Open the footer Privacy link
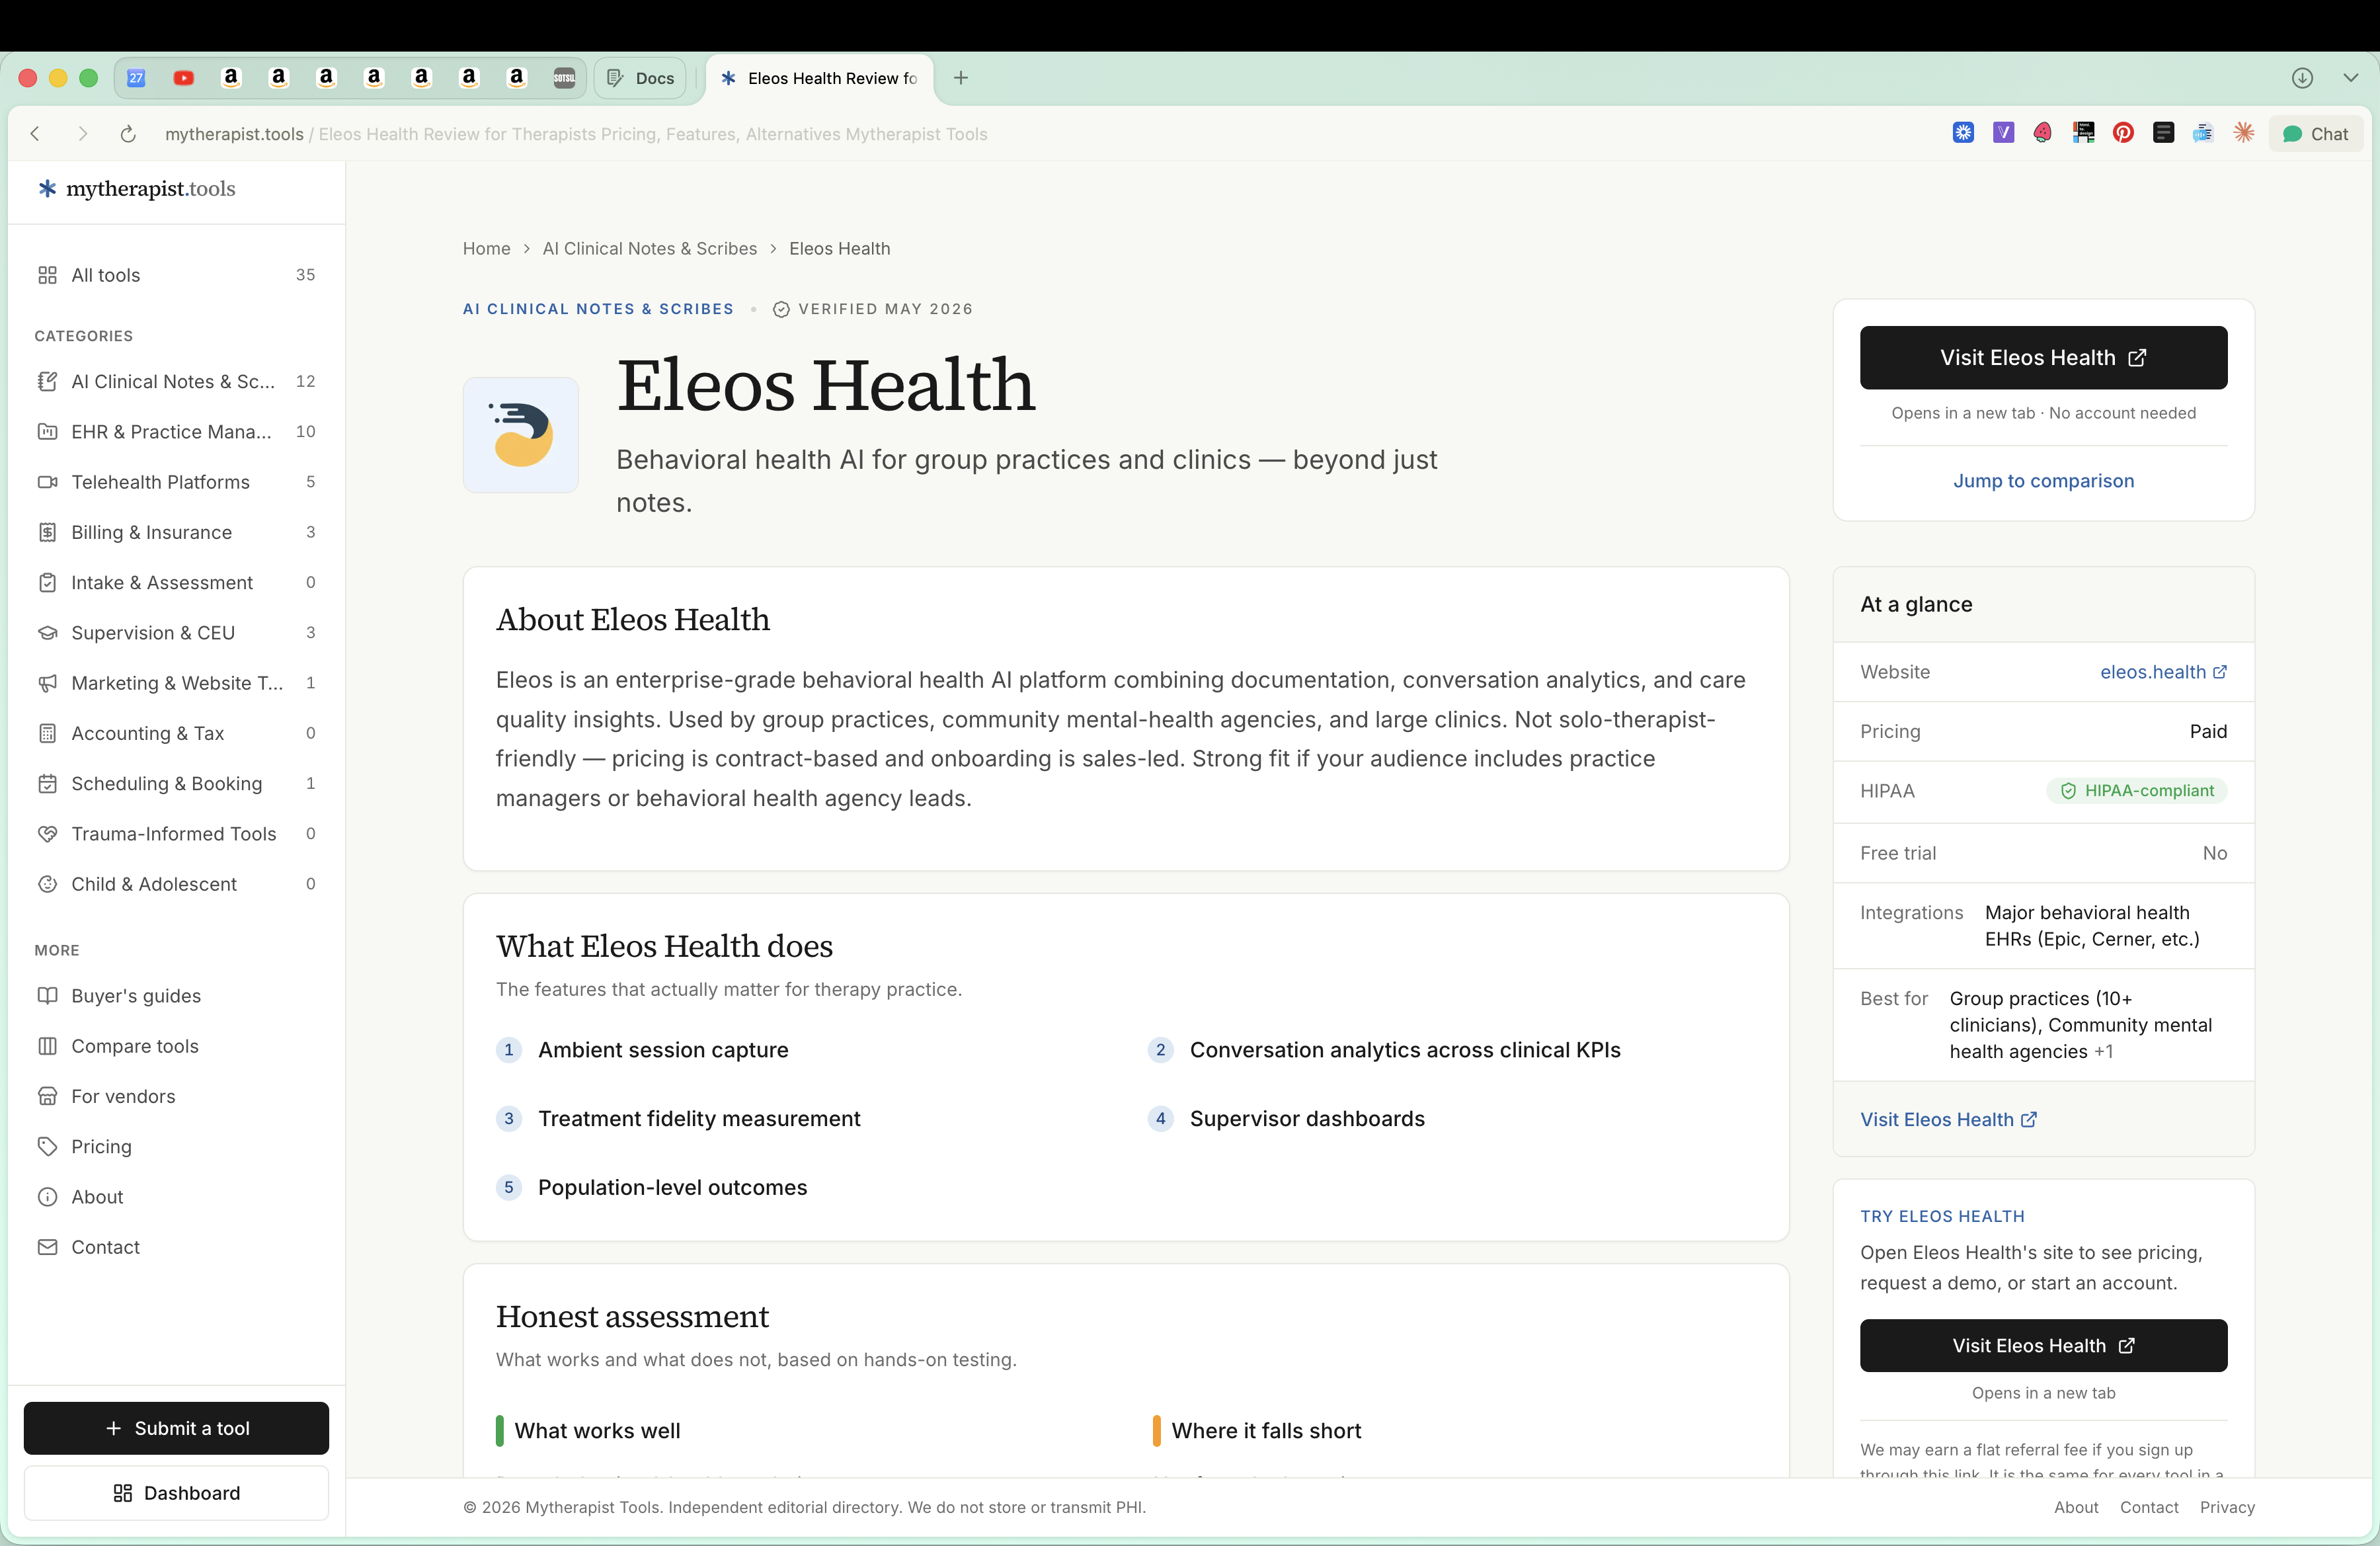This screenshot has width=2380, height=1546. pyautogui.click(x=2227, y=1507)
